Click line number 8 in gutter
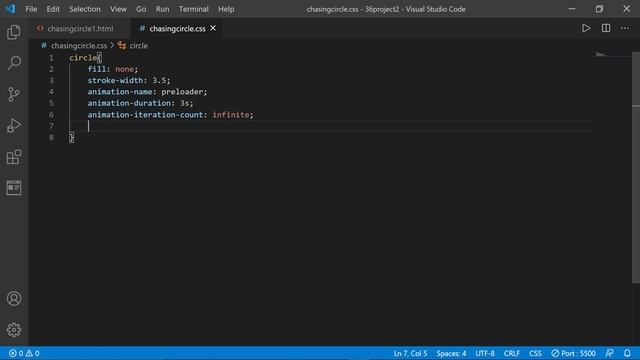Screen dimensions: 640x360 tap(51, 138)
